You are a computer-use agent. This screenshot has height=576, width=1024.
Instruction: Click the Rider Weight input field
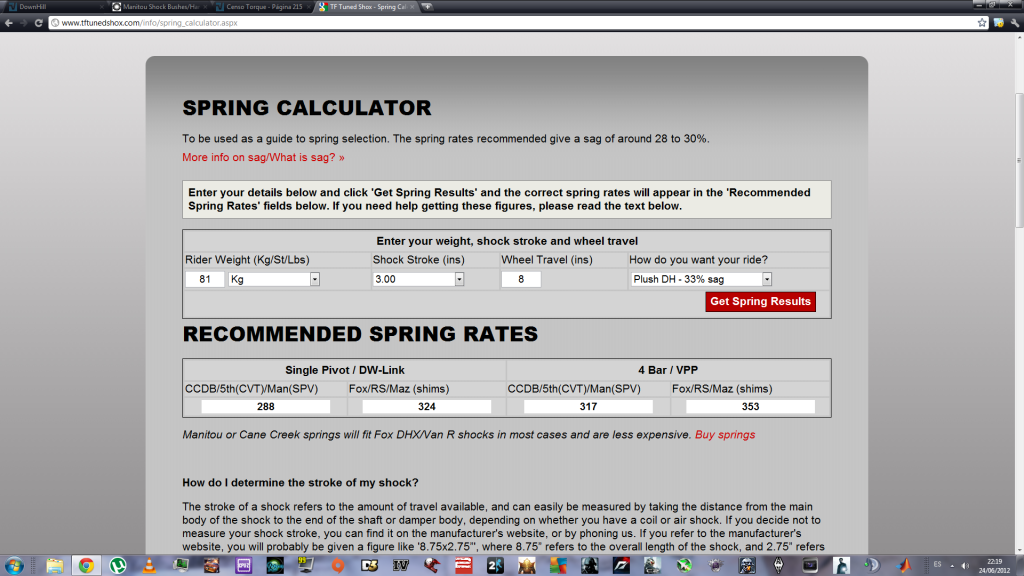pos(204,280)
